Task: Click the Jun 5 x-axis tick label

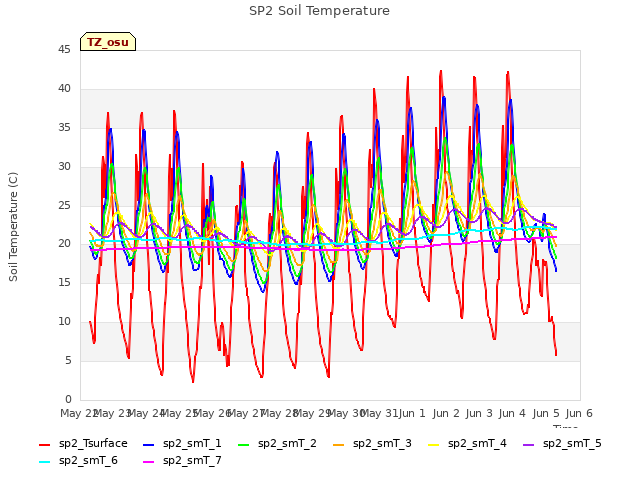Action: (546, 413)
